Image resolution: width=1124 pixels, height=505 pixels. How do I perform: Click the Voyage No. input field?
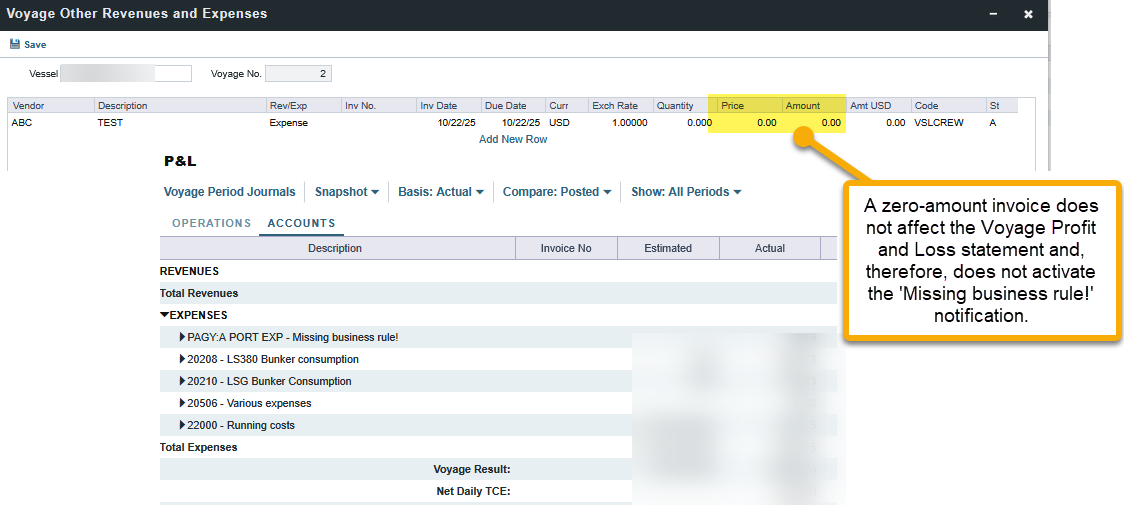[x=298, y=74]
